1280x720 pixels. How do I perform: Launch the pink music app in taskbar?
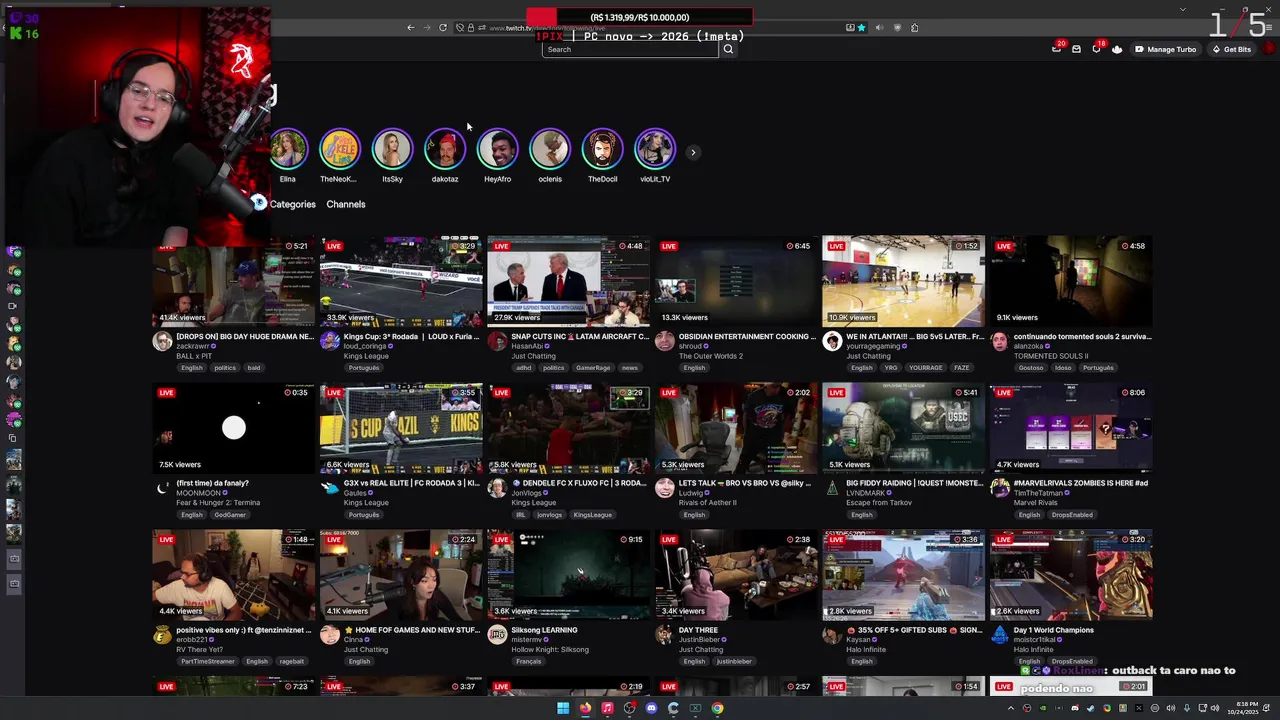(x=607, y=708)
